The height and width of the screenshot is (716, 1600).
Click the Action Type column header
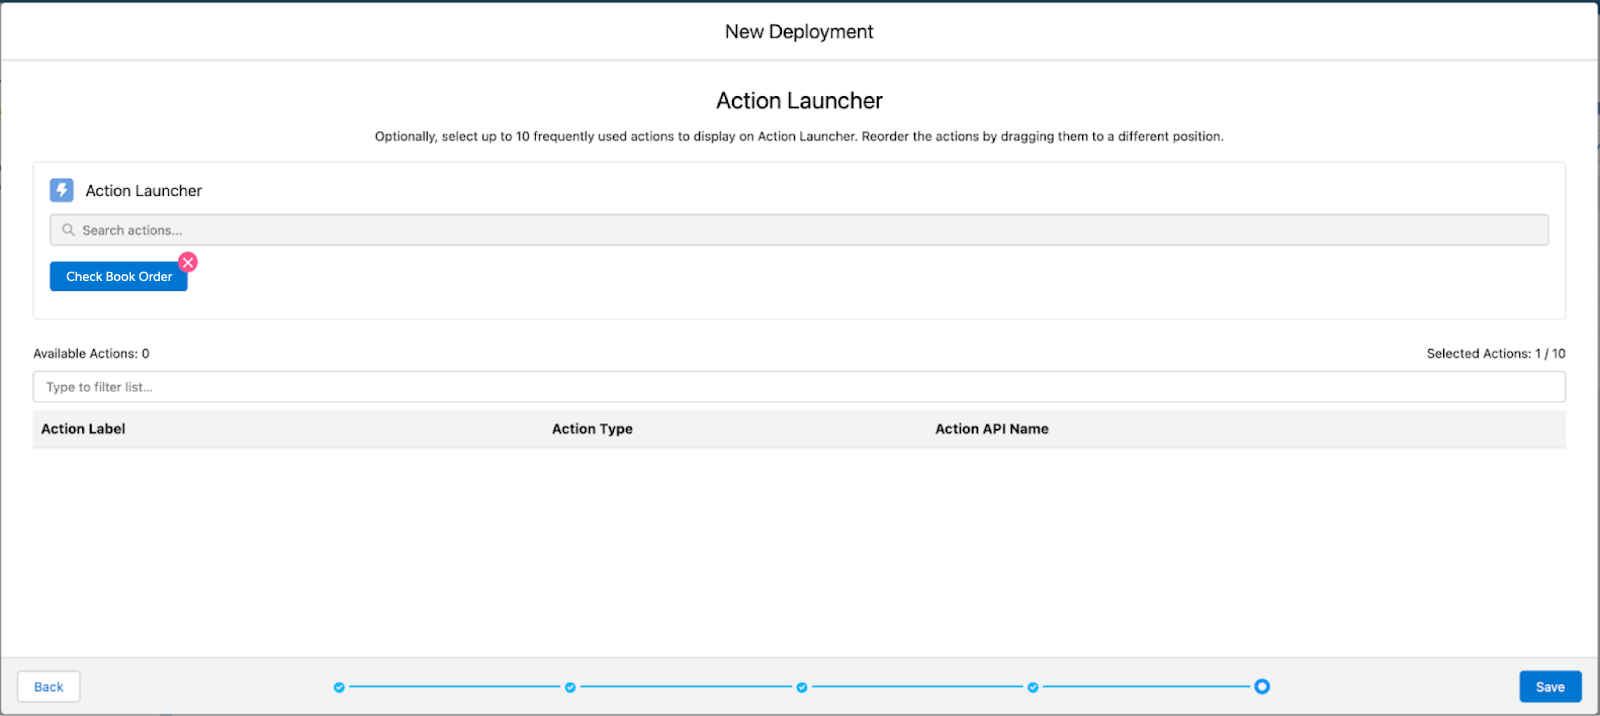[x=592, y=429]
